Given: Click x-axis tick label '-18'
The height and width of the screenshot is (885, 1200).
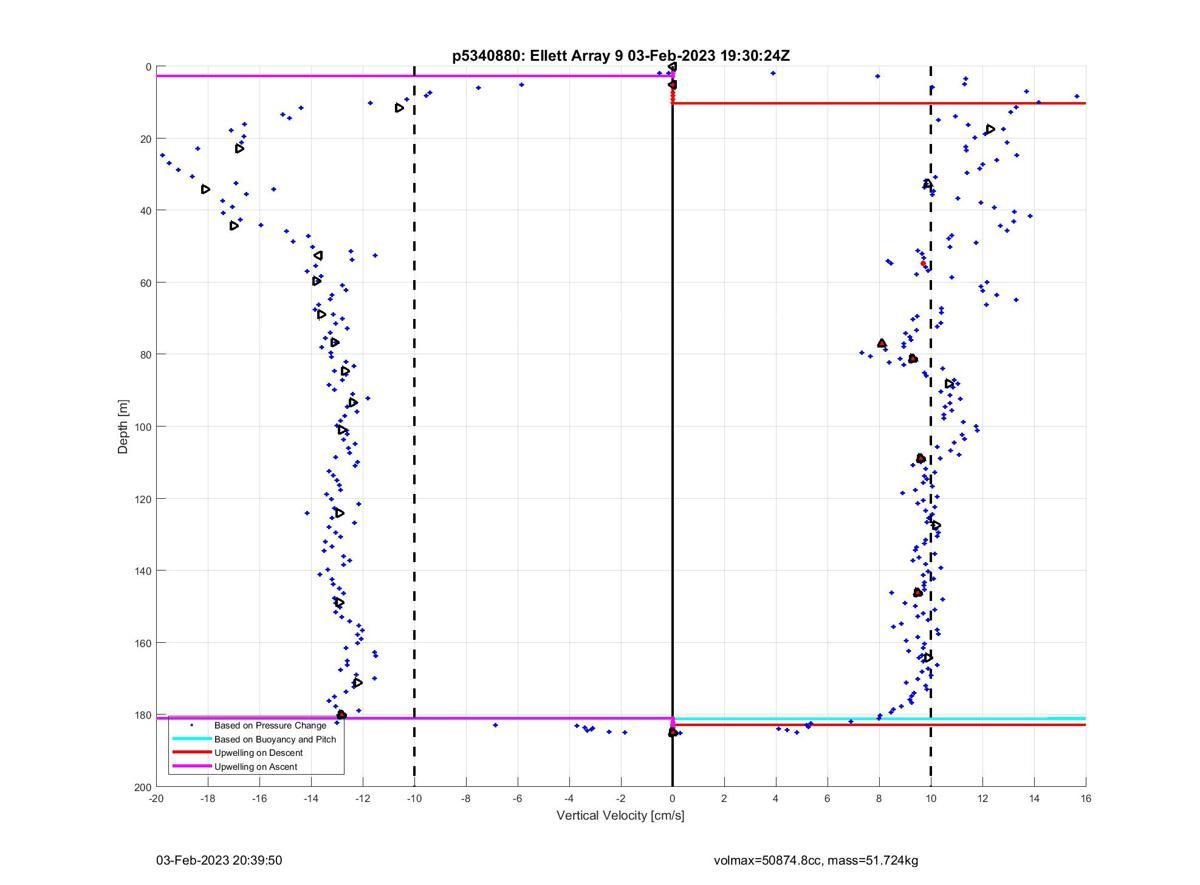Looking at the screenshot, I should click(x=208, y=798).
